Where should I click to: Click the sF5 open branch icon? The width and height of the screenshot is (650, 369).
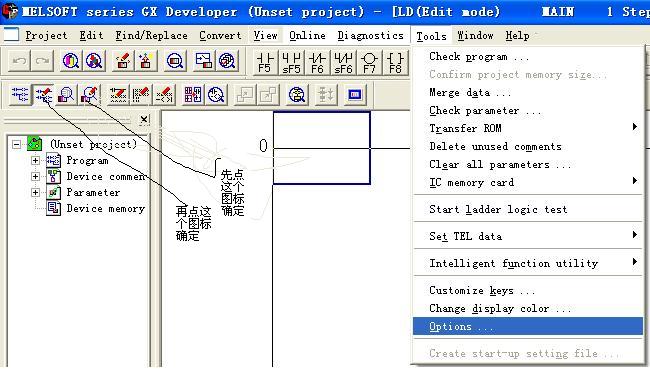pos(291,62)
